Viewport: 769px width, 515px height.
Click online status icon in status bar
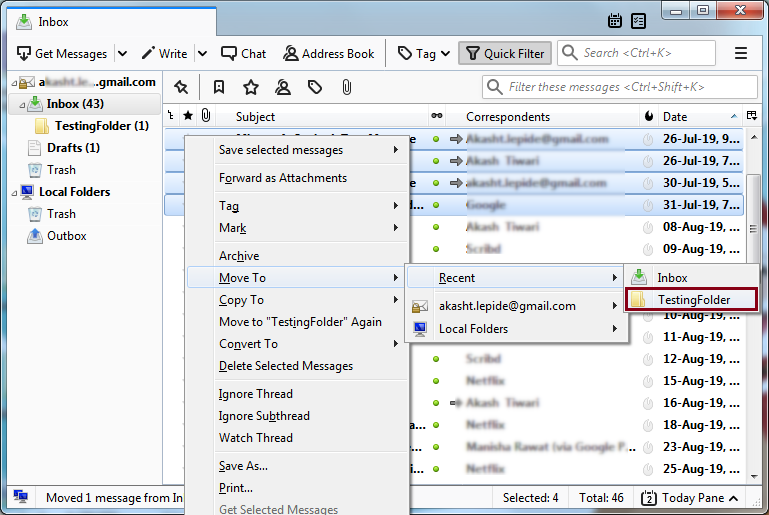pos(21,497)
